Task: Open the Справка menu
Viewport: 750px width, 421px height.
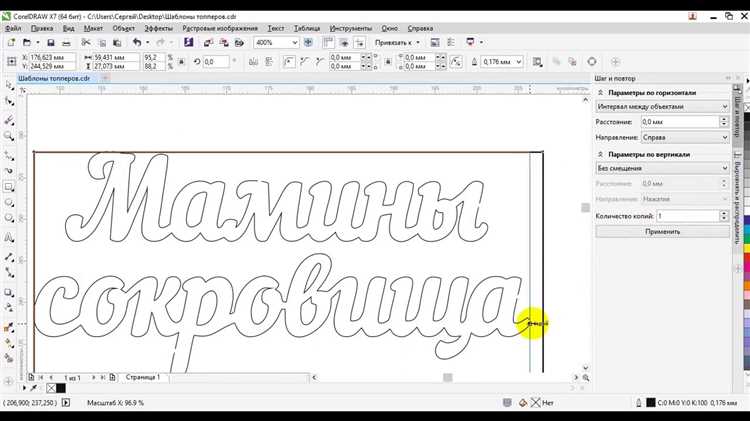Action: tap(420, 28)
